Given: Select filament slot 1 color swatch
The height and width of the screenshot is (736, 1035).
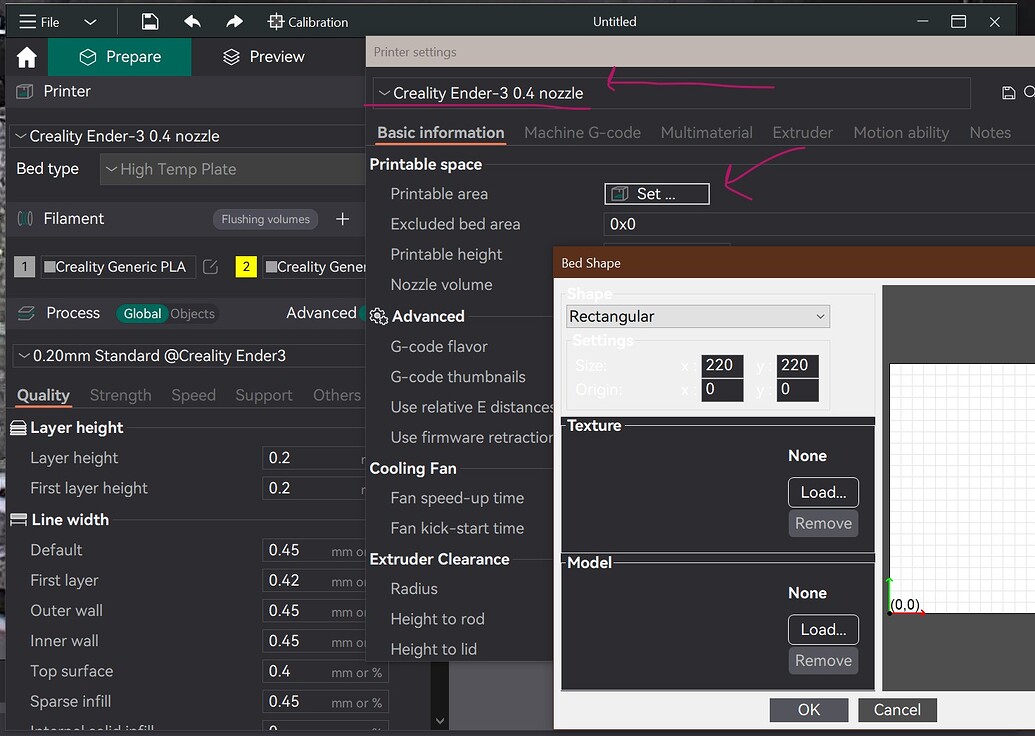Looking at the screenshot, I should (x=24, y=267).
